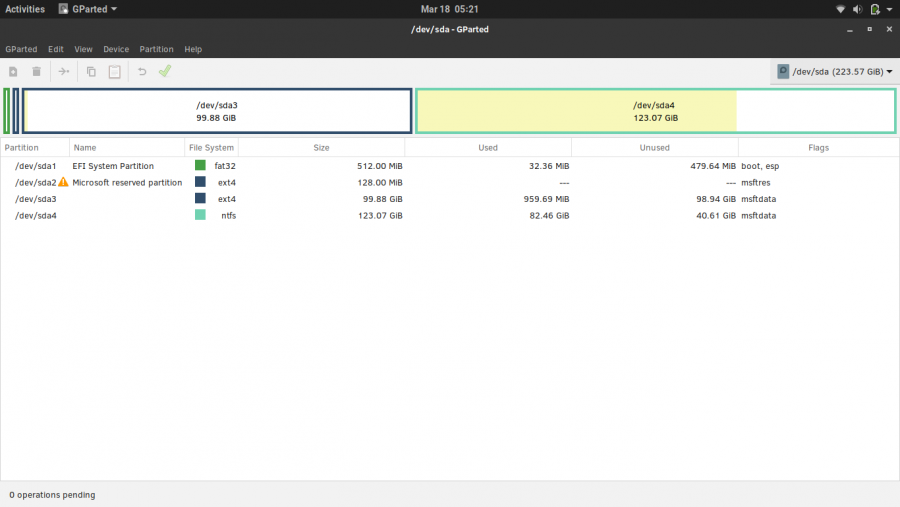Click the warning icon next to /dev/sda2

coord(64,182)
